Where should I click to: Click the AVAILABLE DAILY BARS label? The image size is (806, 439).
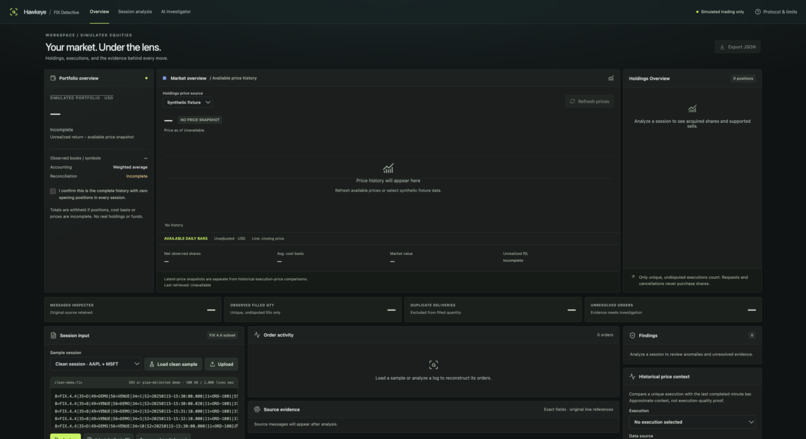point(186,239)
